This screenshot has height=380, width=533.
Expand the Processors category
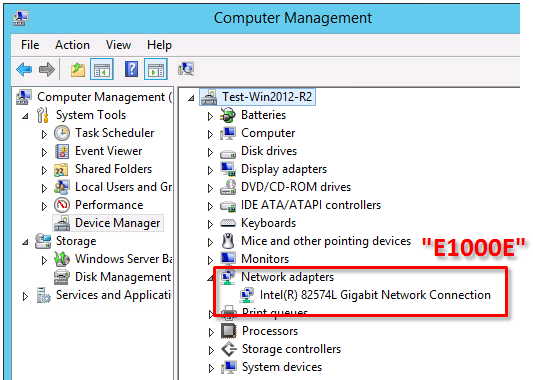click(211, 332)
